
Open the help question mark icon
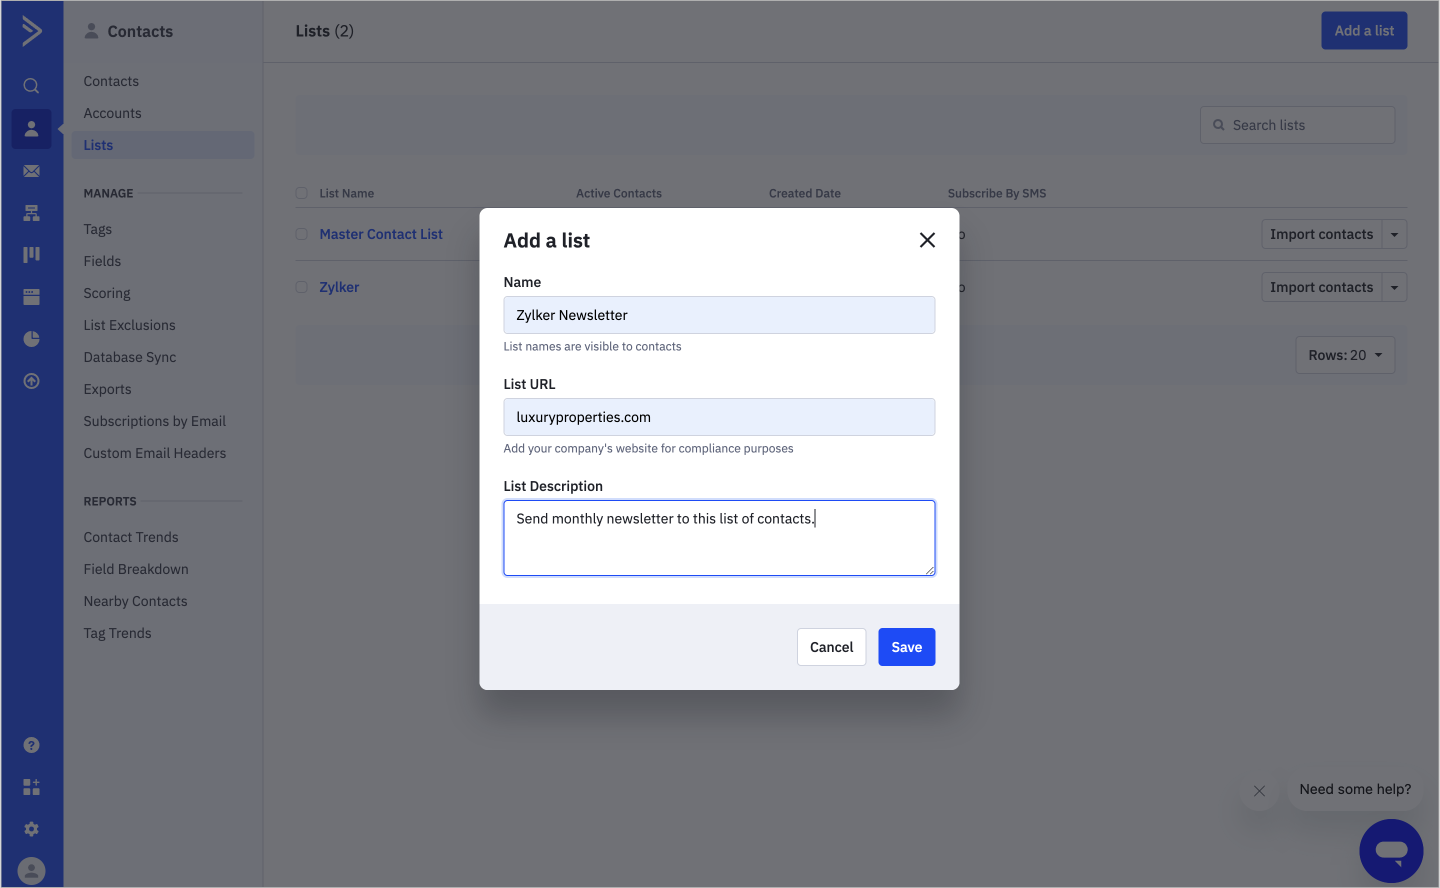[x=31, y=745]
